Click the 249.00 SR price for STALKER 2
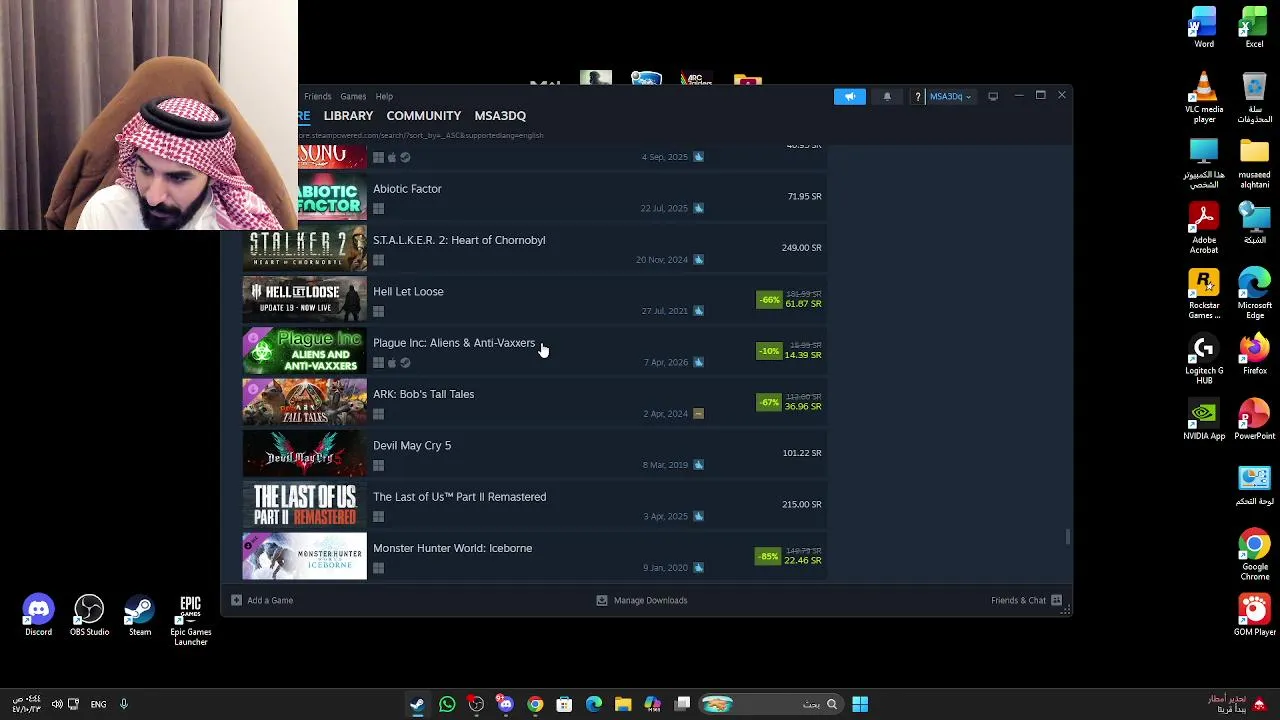The image size is (1280, 720). pyautogui.click(x=801, y=248)
